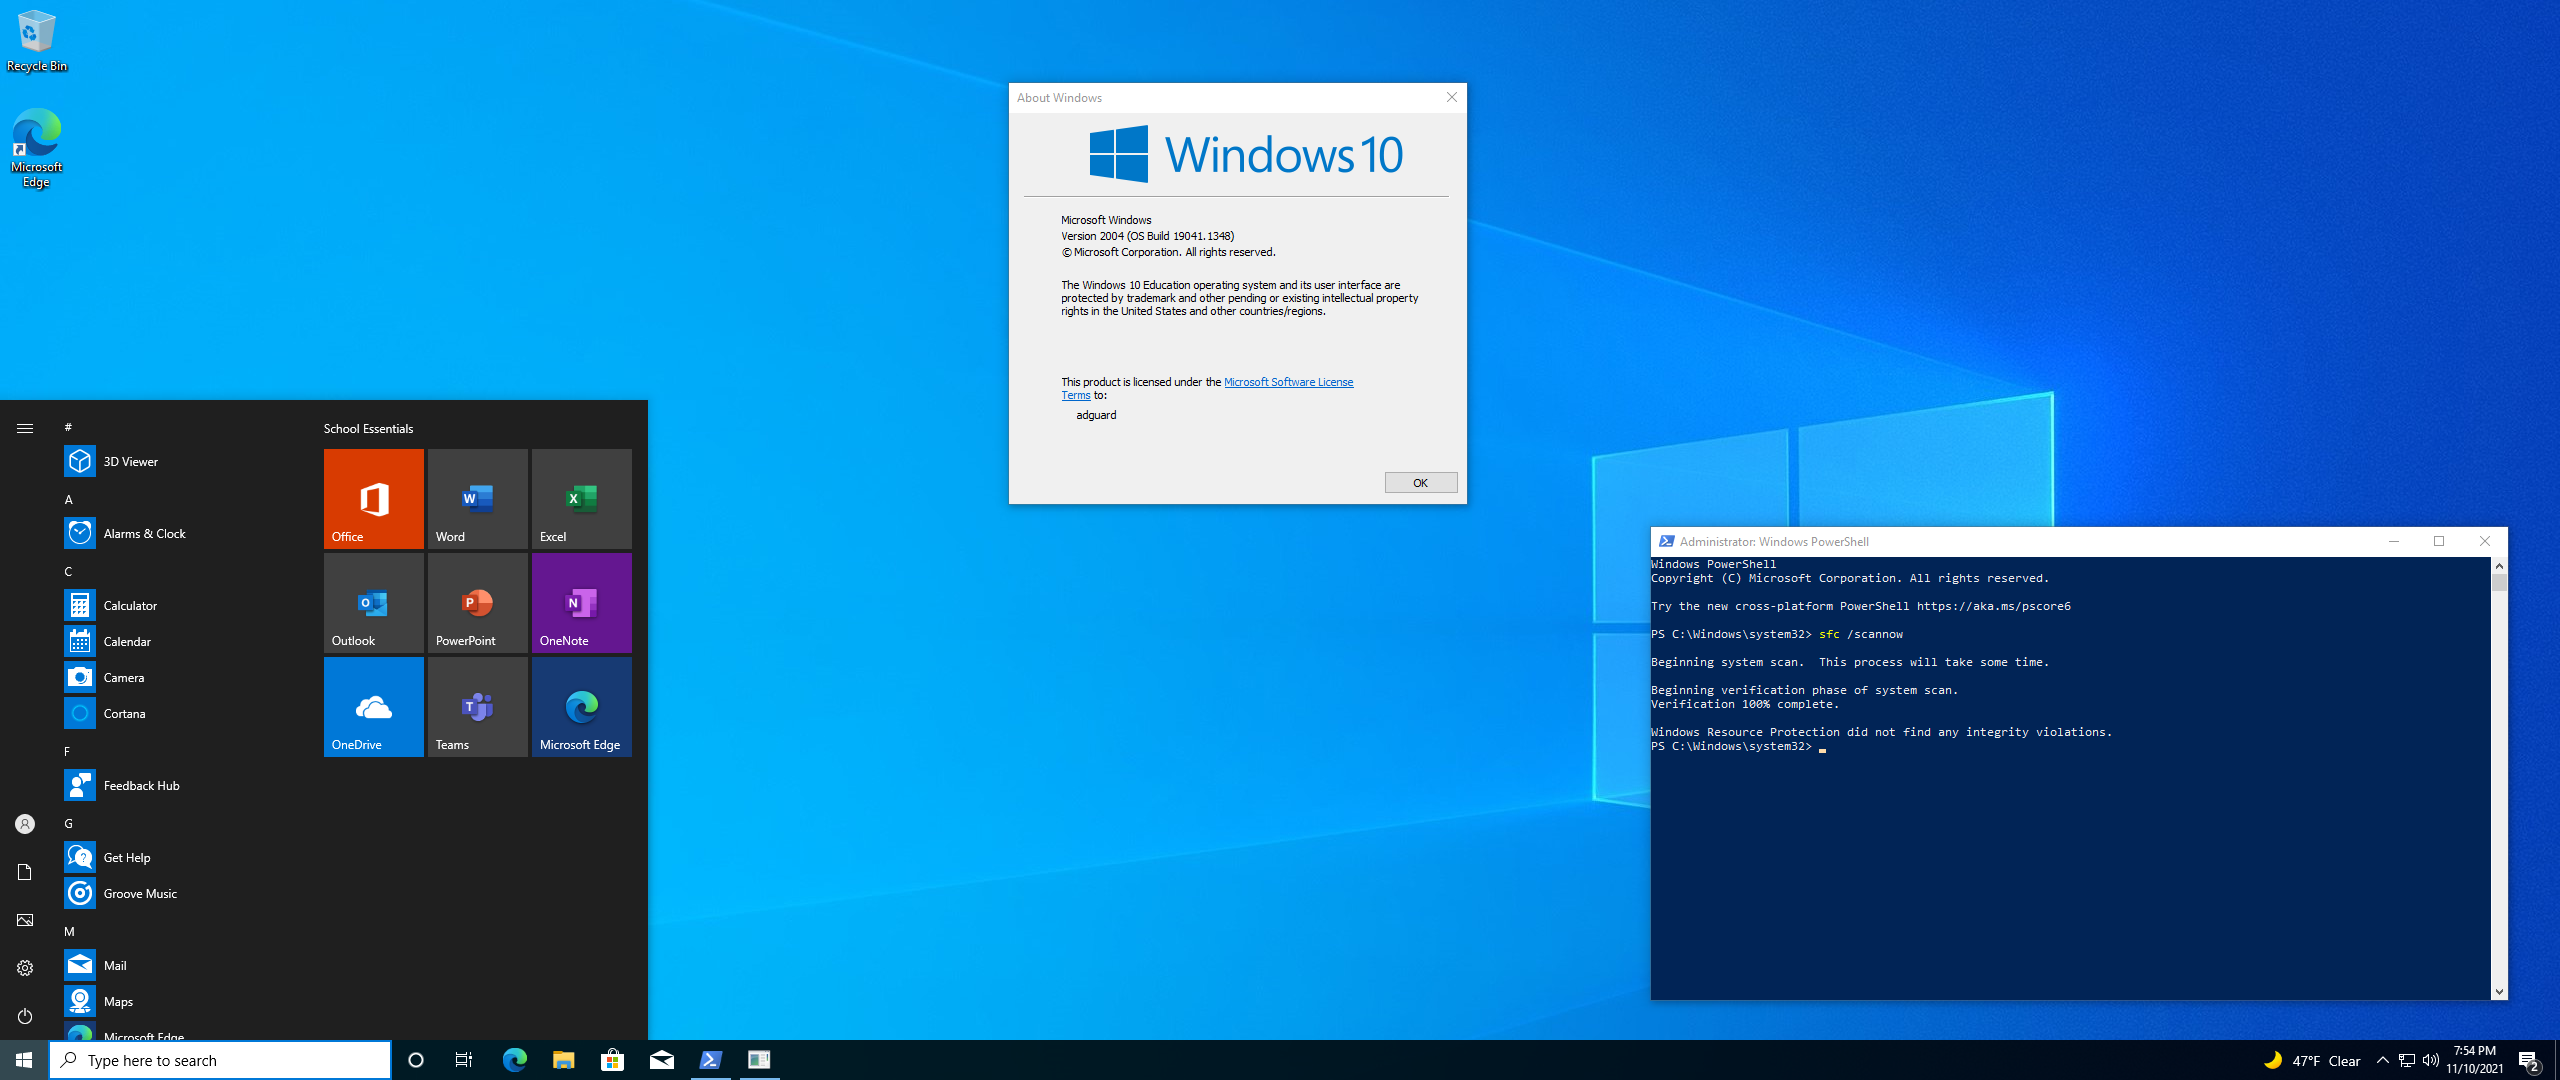Open volume control in system tray
Image resolution: width=2560 pixels, height=1080 pixels.
pos(2431,1060)
